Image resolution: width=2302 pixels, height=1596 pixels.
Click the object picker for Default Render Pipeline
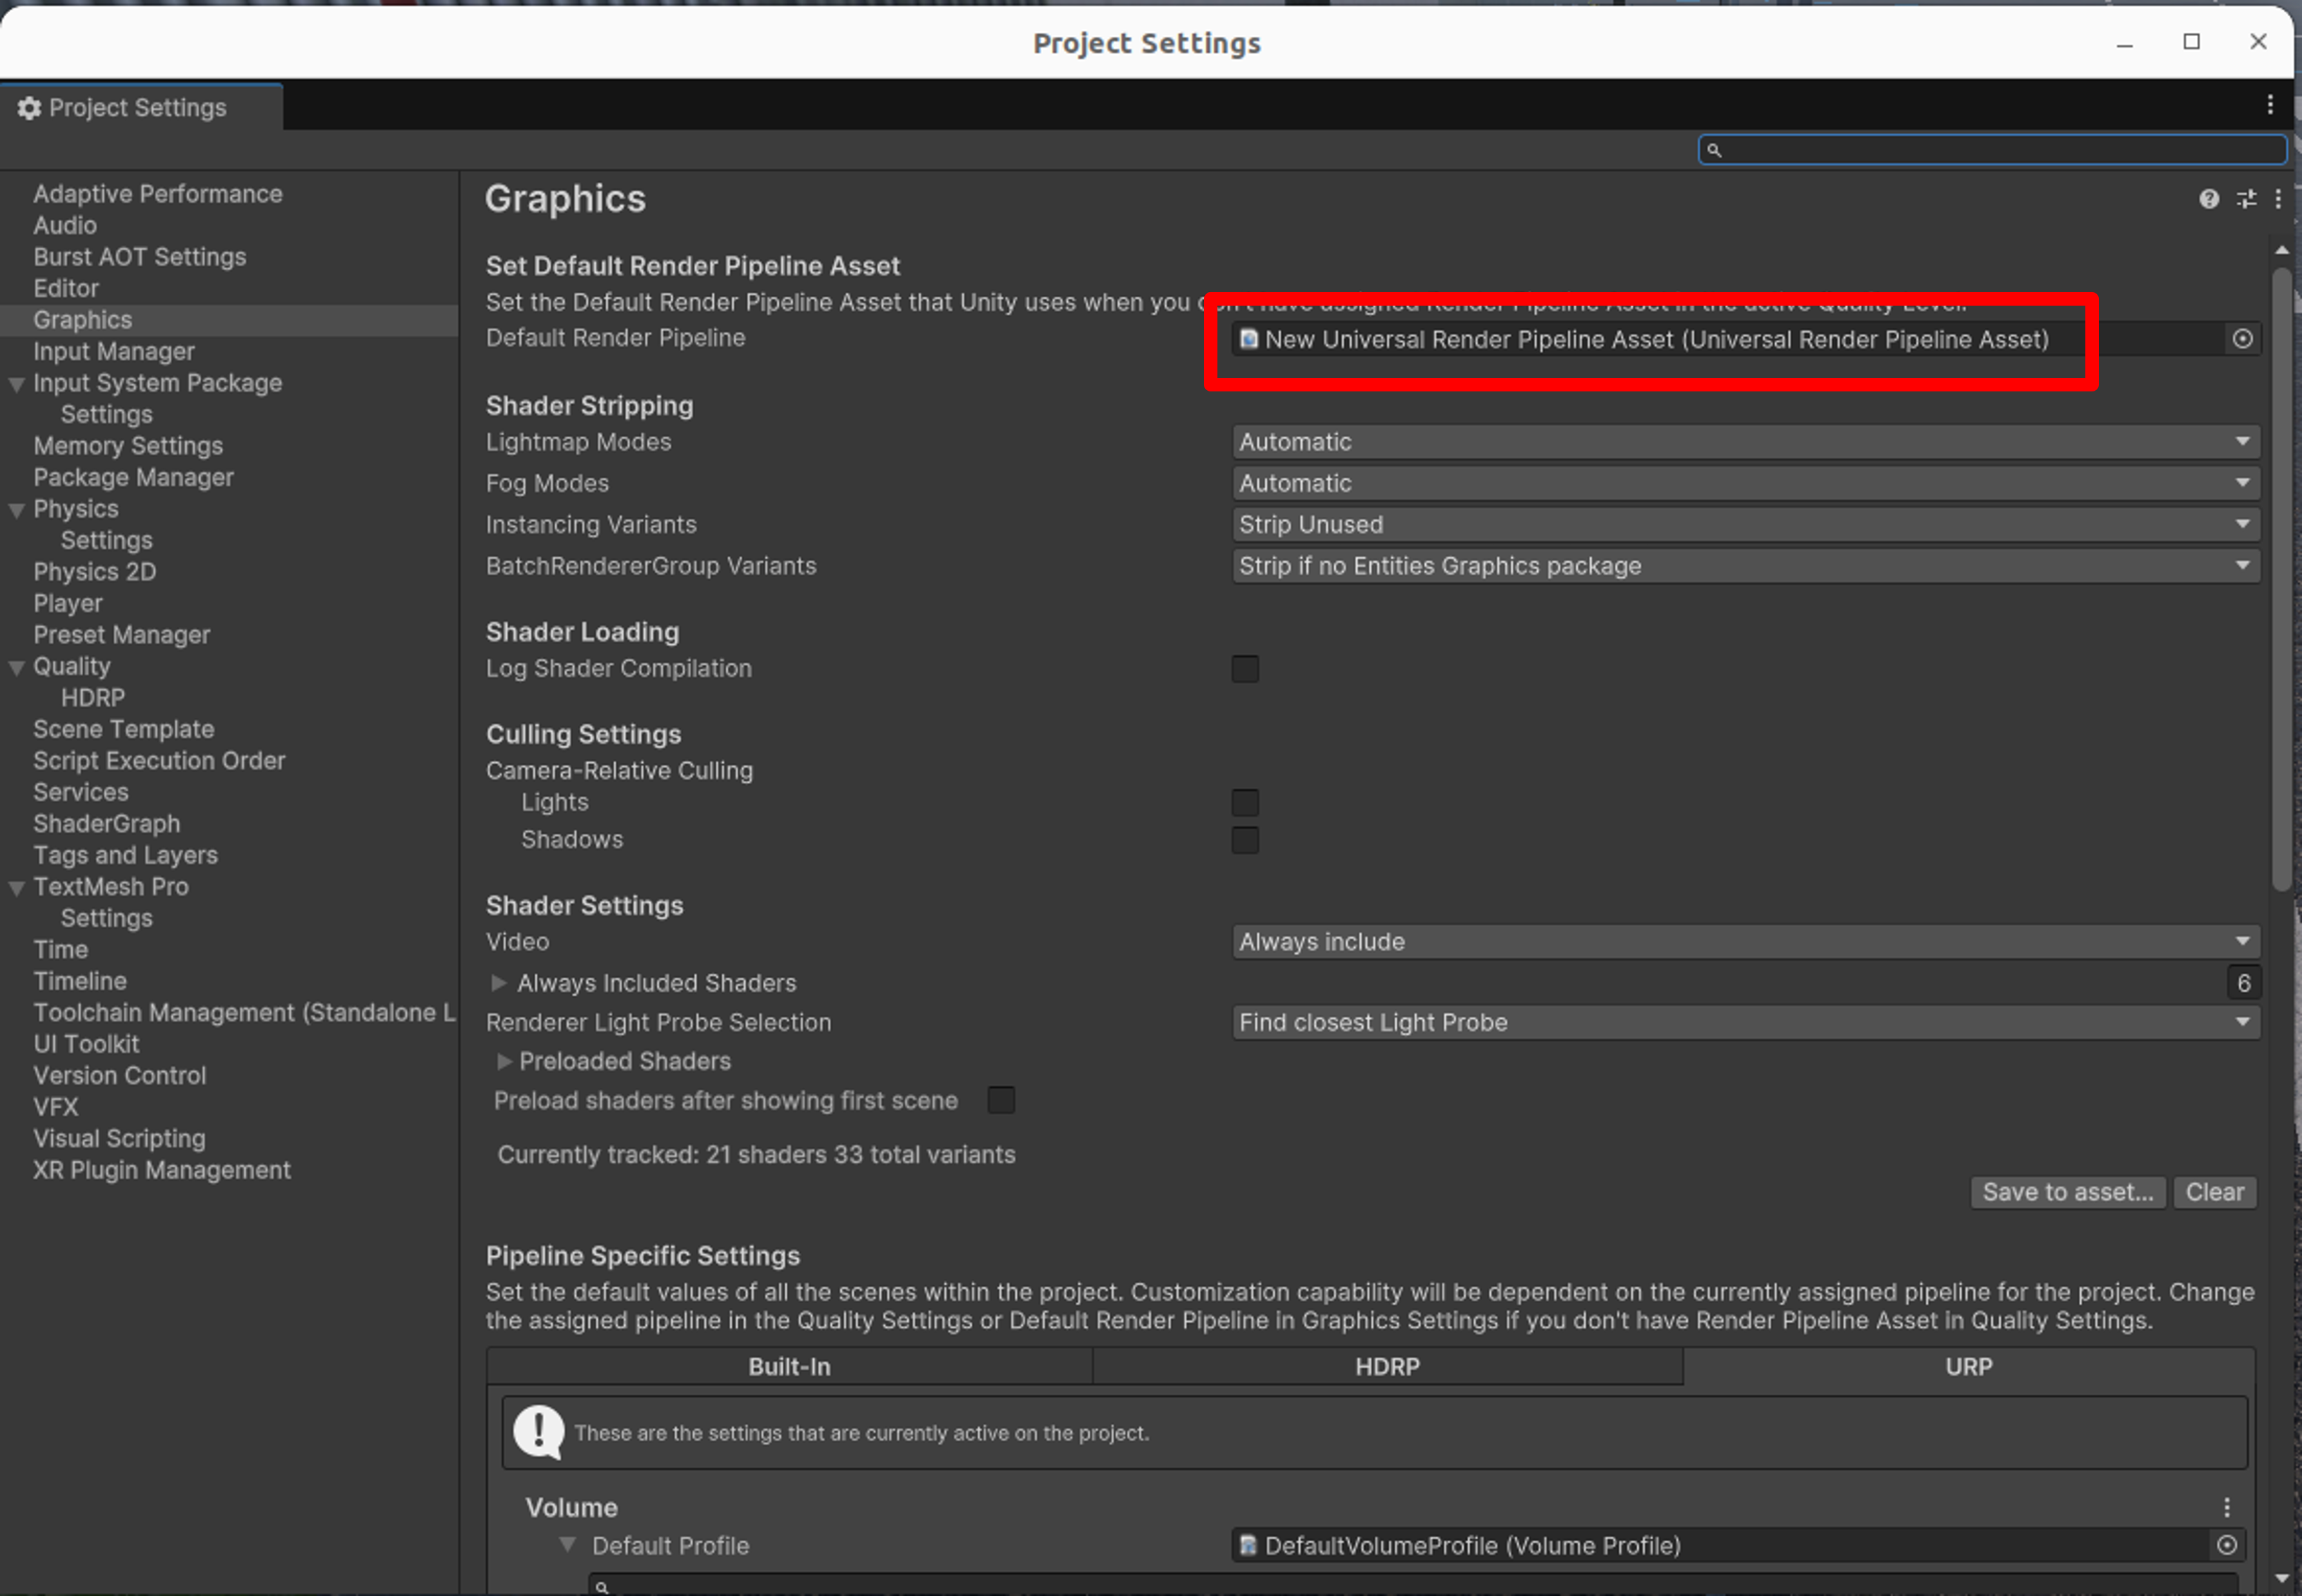[x=2242, y=339]
